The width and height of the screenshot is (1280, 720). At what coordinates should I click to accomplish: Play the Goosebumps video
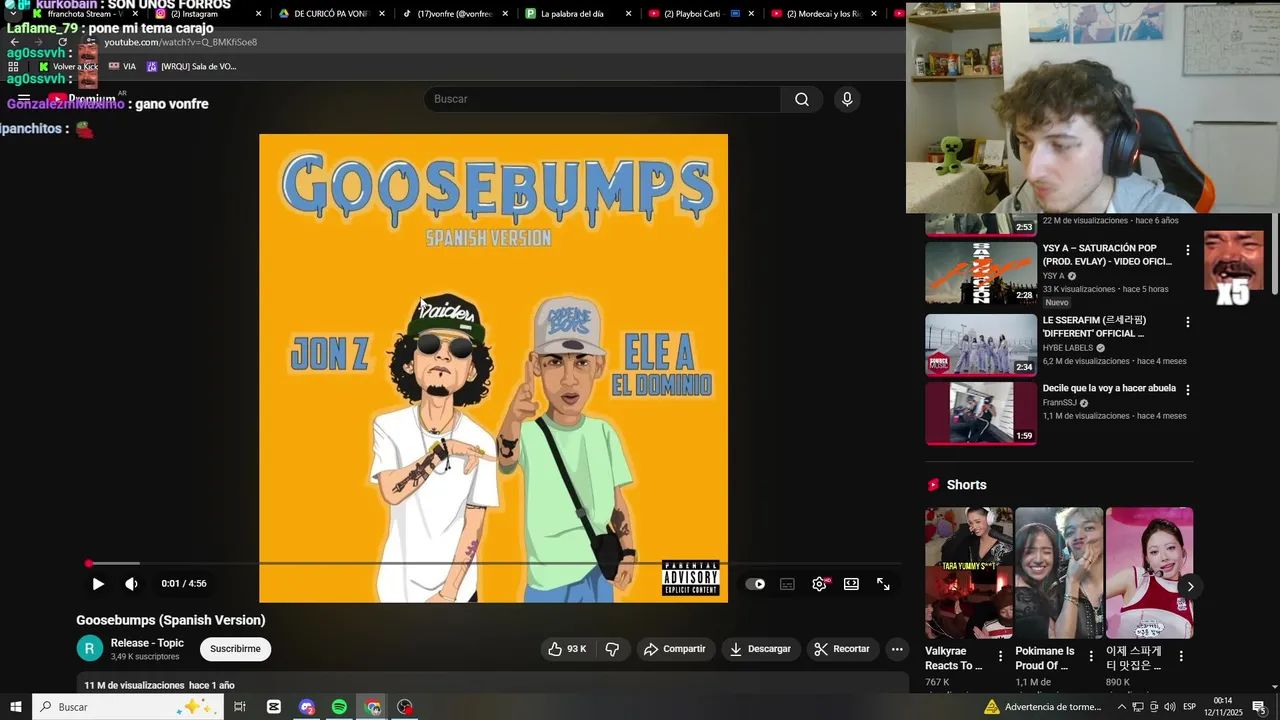98,584
